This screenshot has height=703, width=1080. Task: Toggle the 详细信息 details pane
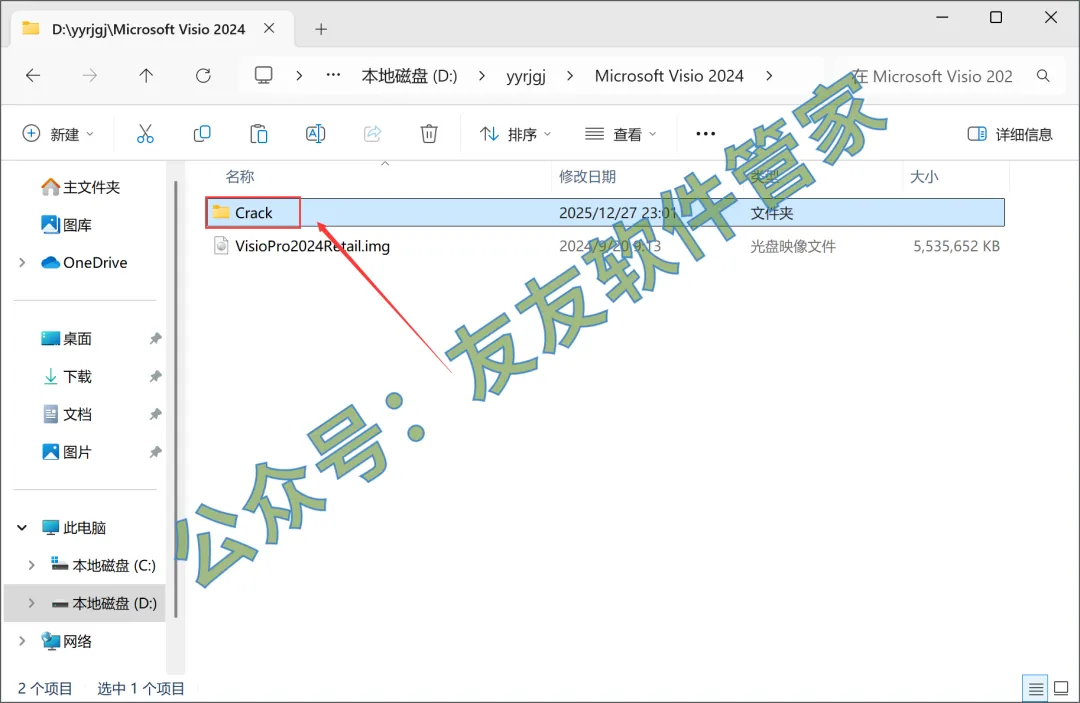[1010, 134]
